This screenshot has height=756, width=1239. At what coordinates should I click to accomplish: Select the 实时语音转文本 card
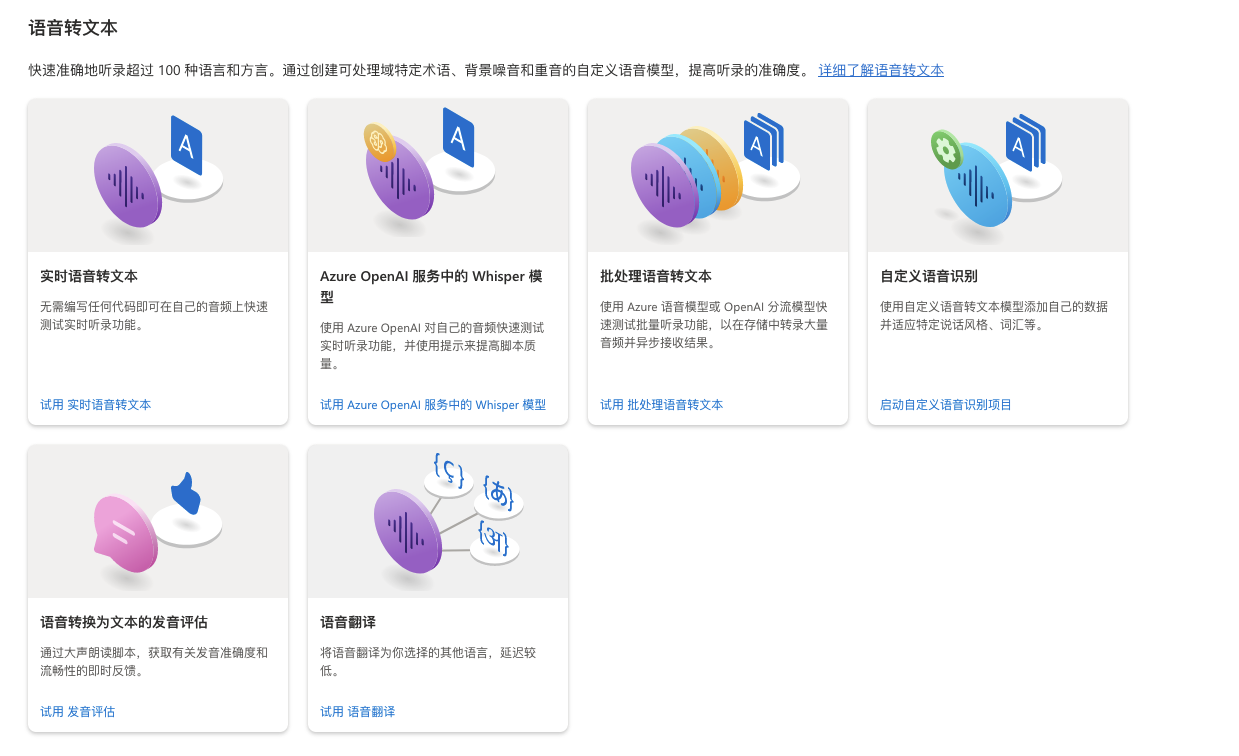pyautogui.click(x=157, y=262)
